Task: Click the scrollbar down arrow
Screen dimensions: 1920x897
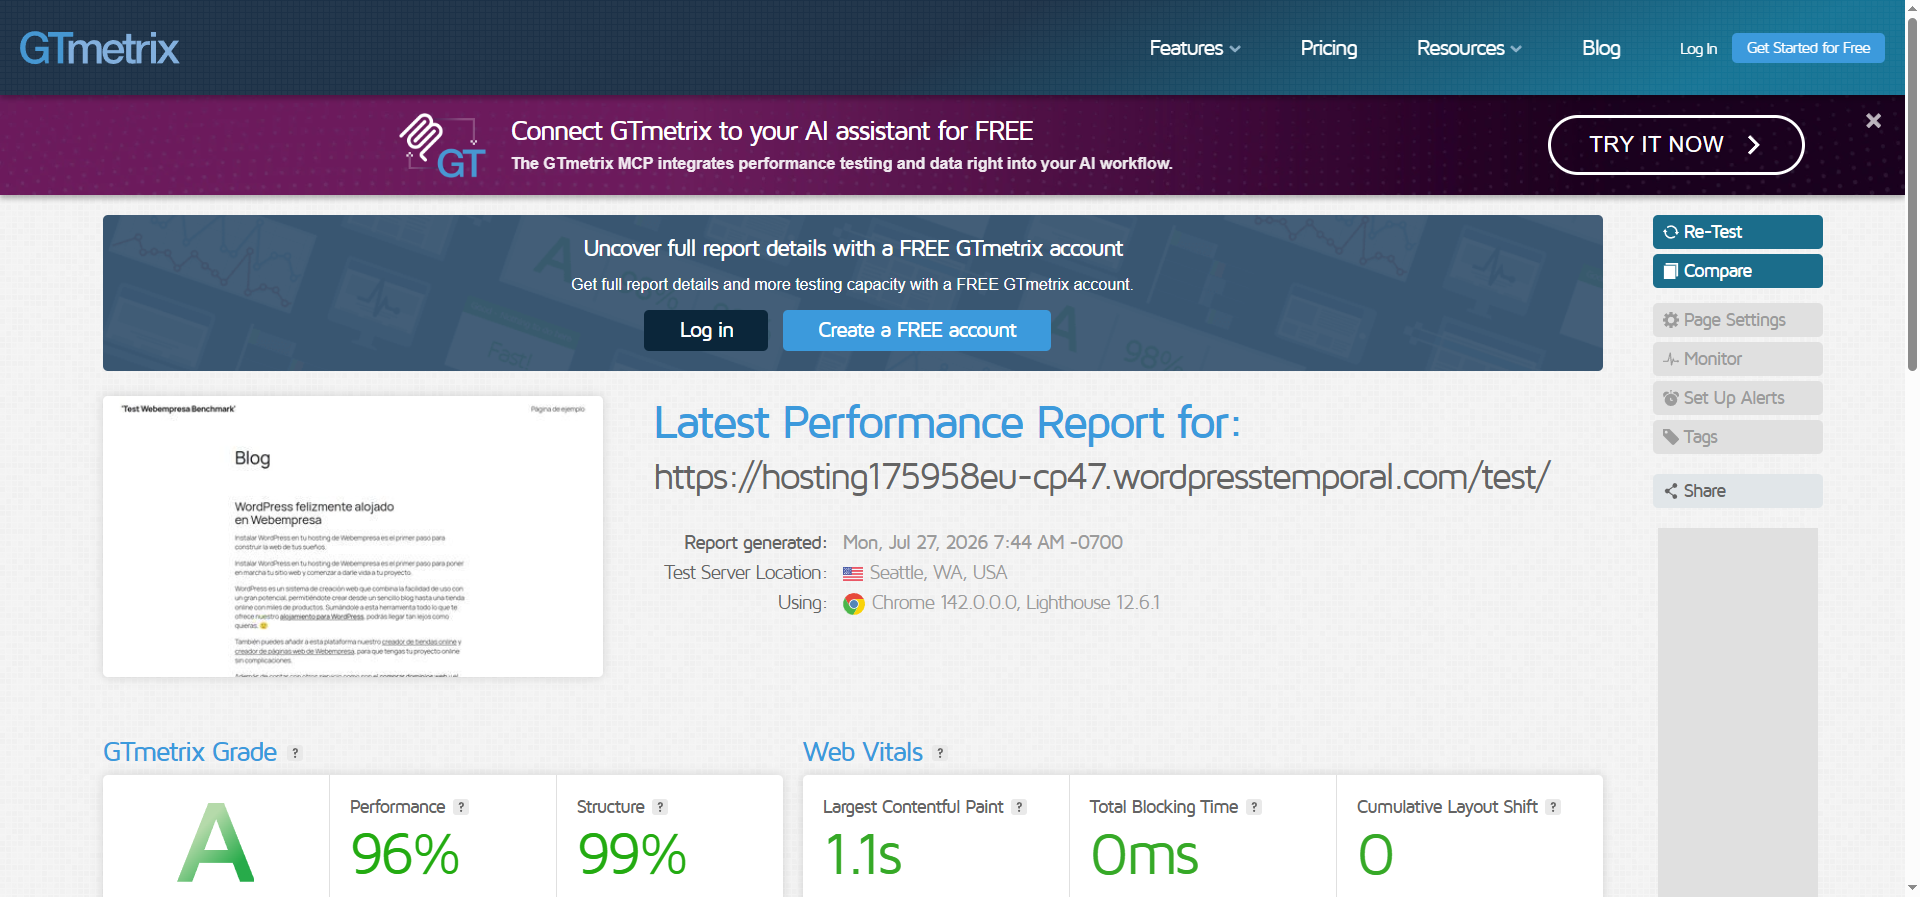Action: (x=1912, y=888)
